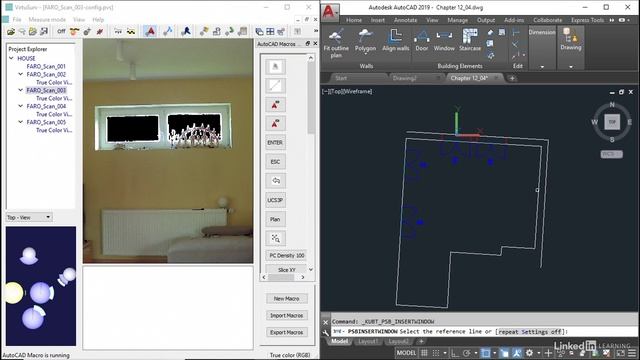This screenshot has height=360, width=640.
Task: Open the Annotate ribbon tab
Action: [405, 20]
